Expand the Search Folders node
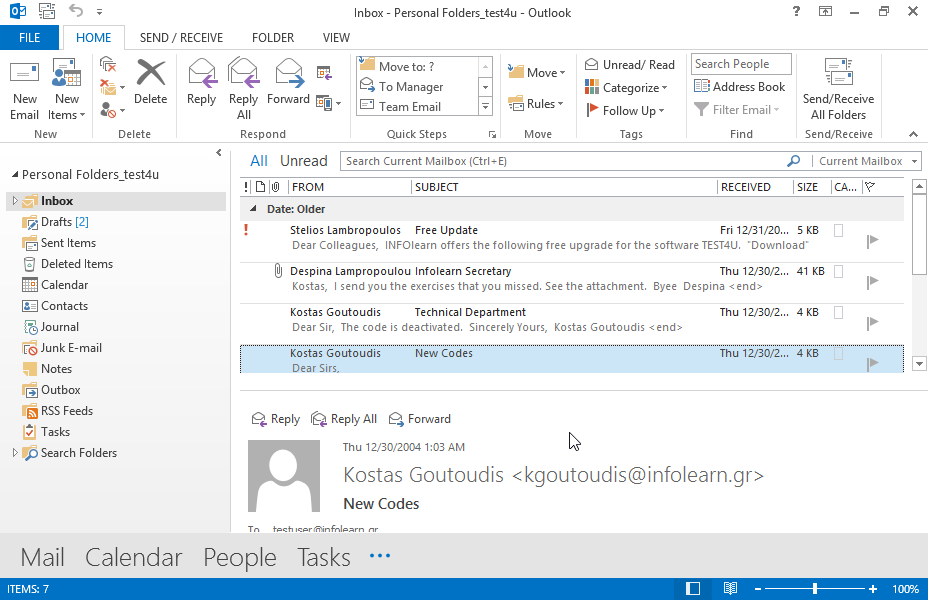The image size is (928, 600). pos(15,453)
